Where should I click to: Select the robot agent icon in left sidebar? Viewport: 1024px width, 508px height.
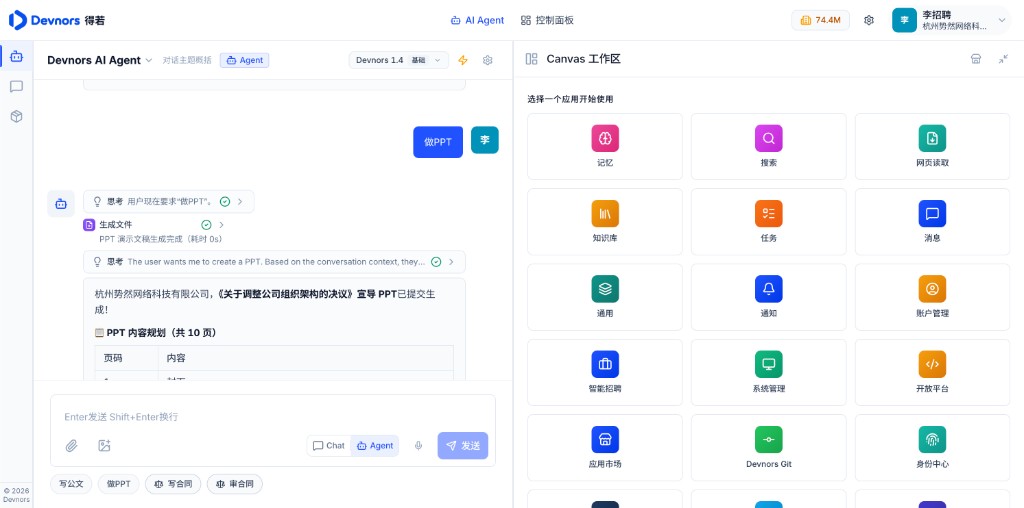[16, 57]
